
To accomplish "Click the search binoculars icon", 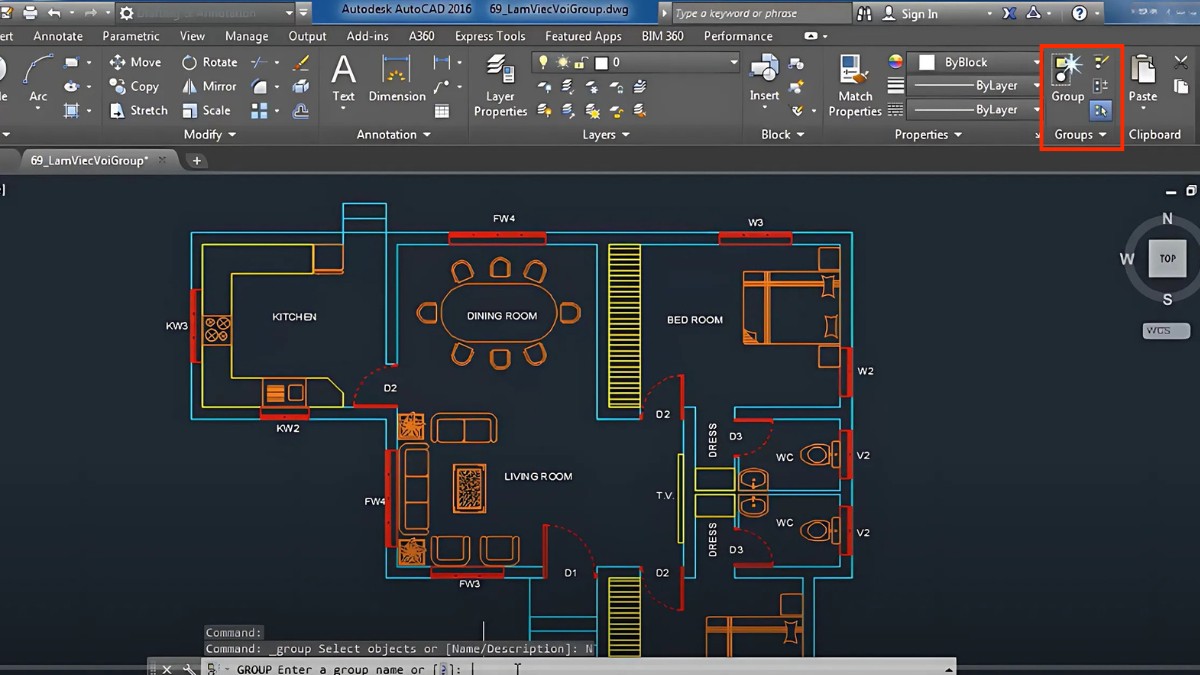I will pyautogui.click(x=864, y=13).
